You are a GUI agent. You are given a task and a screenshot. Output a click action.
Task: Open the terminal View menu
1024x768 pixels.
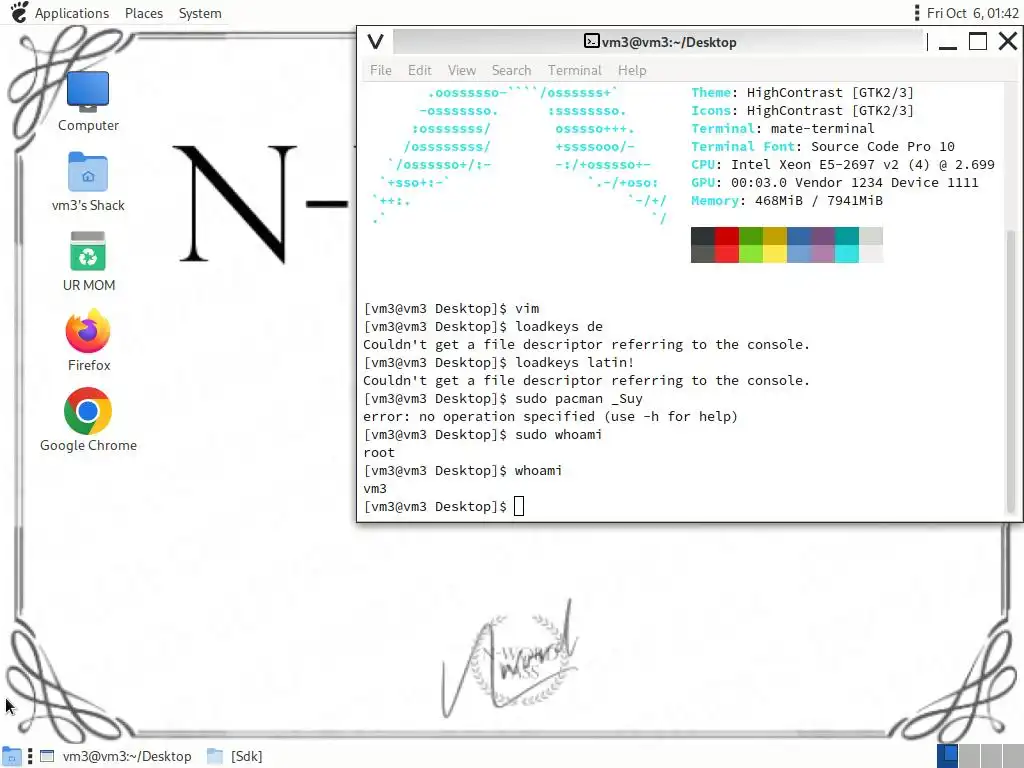(462, 70)
